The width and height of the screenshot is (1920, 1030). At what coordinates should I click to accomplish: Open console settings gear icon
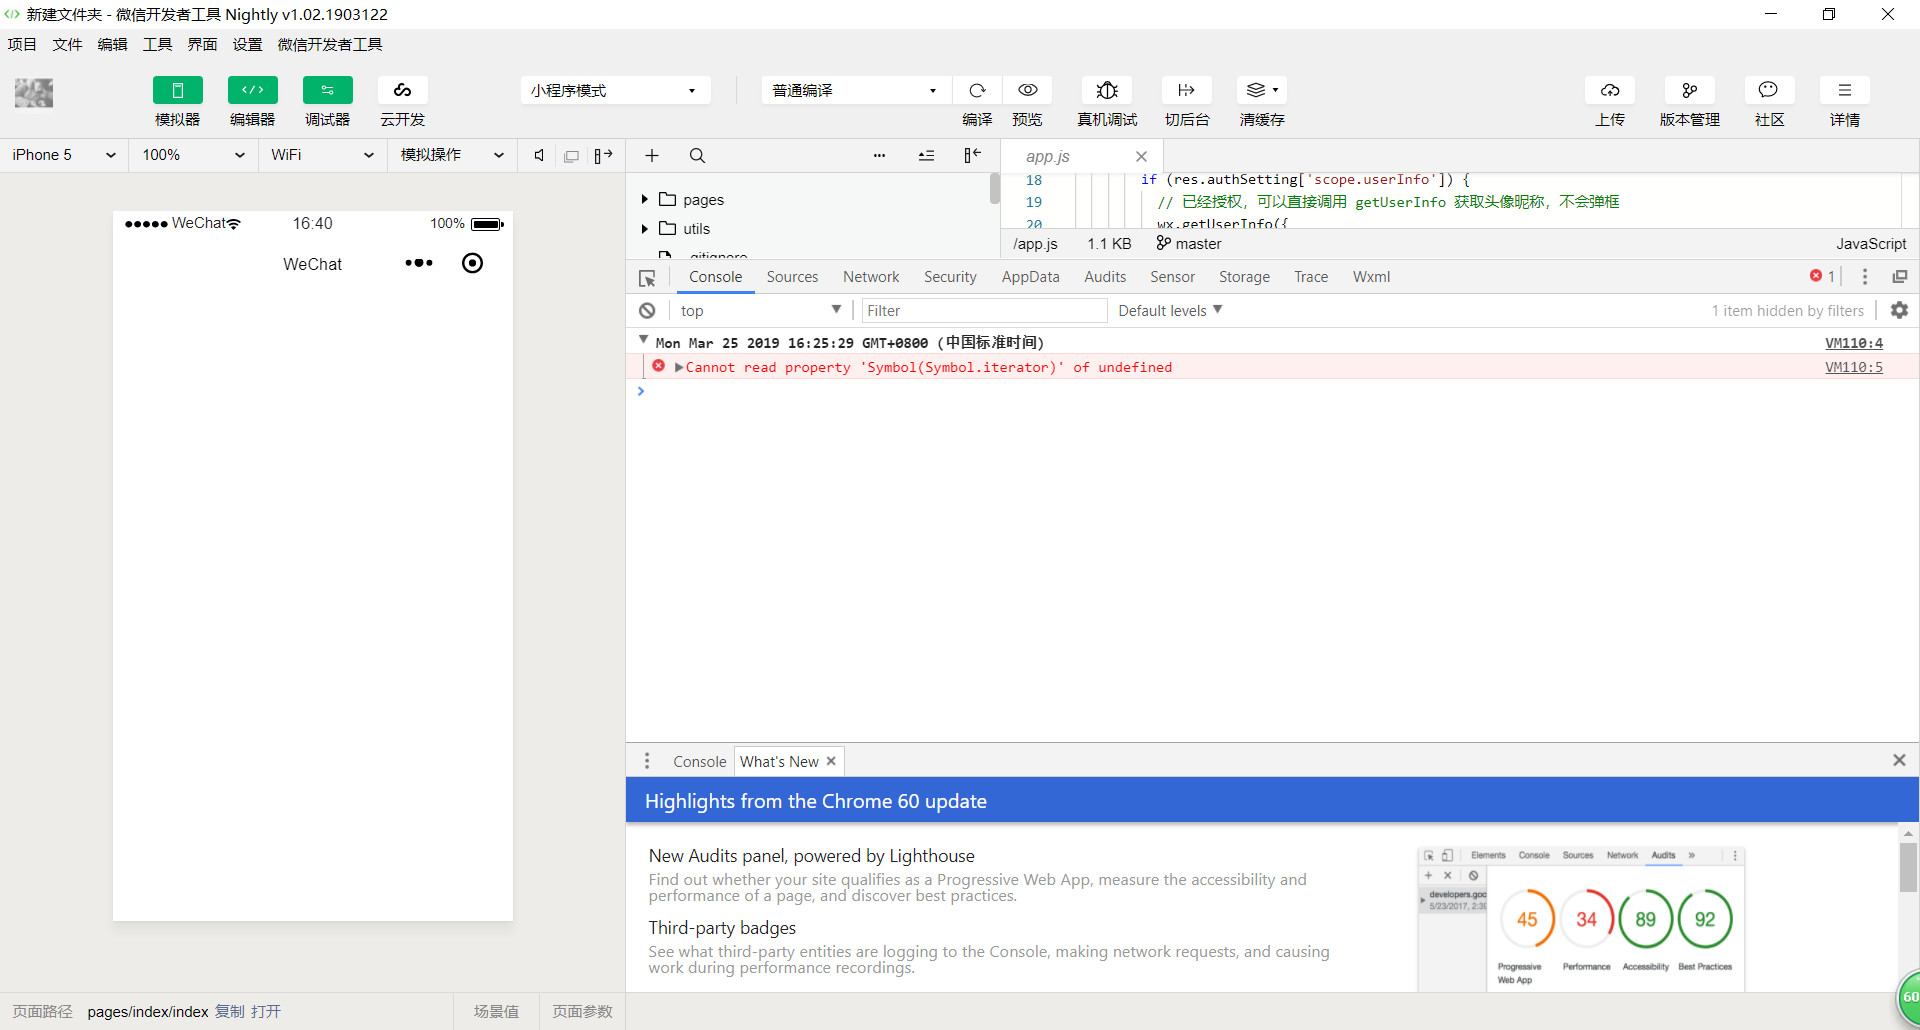pyautogui.click(x=1899, y=311)
